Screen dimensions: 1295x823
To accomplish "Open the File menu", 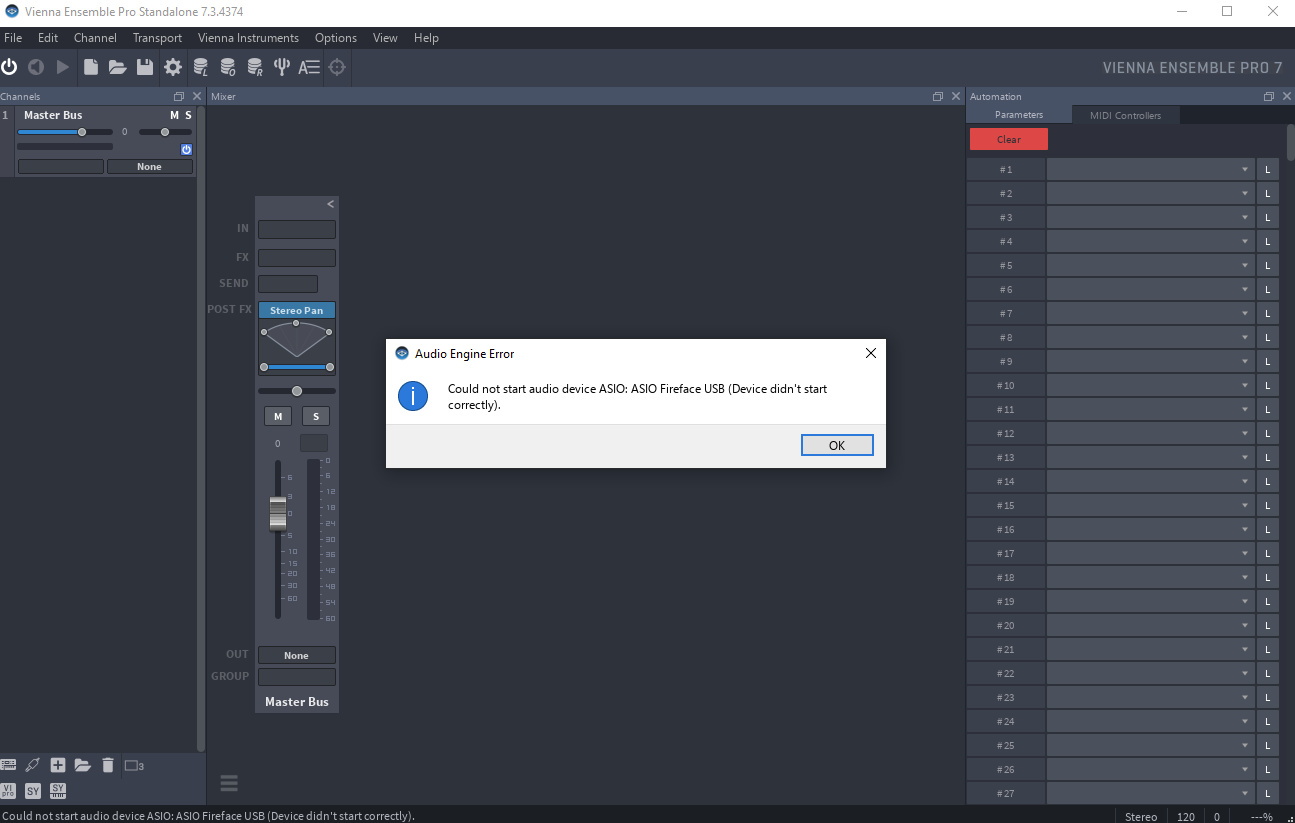I will tap(13, 38).
